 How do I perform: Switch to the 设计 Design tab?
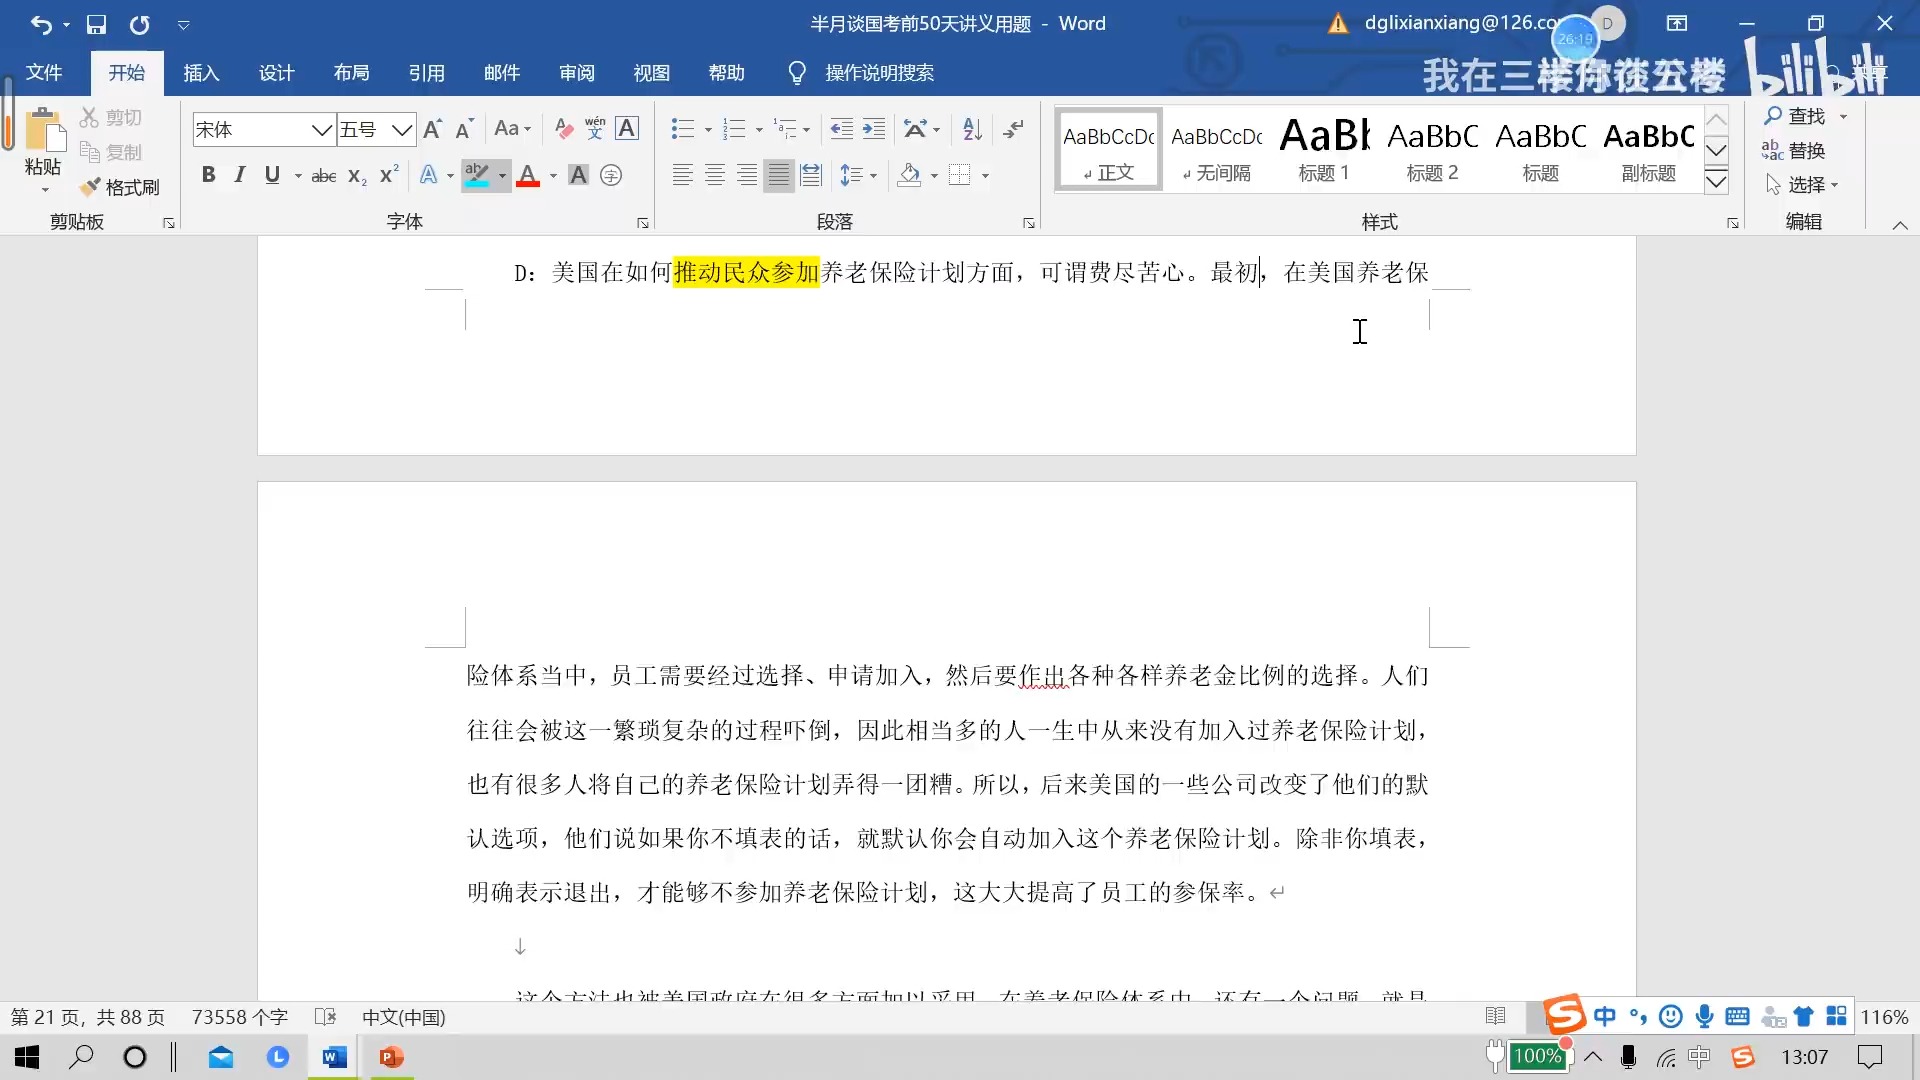(x=276, y=72)
